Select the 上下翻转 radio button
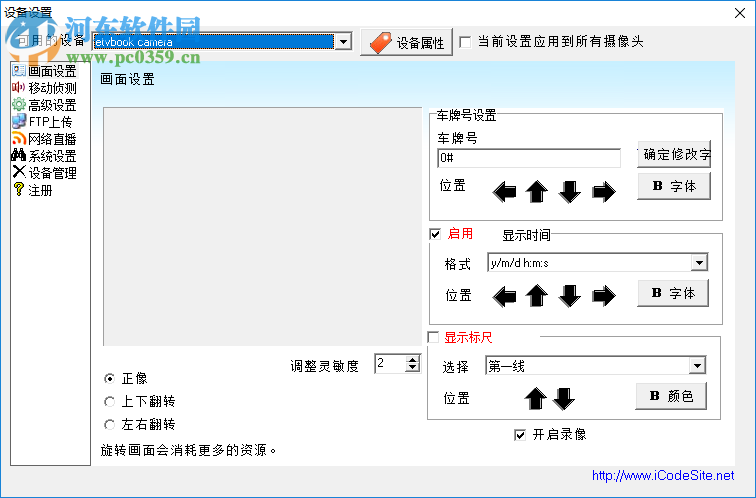This screenshot has width=756, height=498. click(109, 402)
